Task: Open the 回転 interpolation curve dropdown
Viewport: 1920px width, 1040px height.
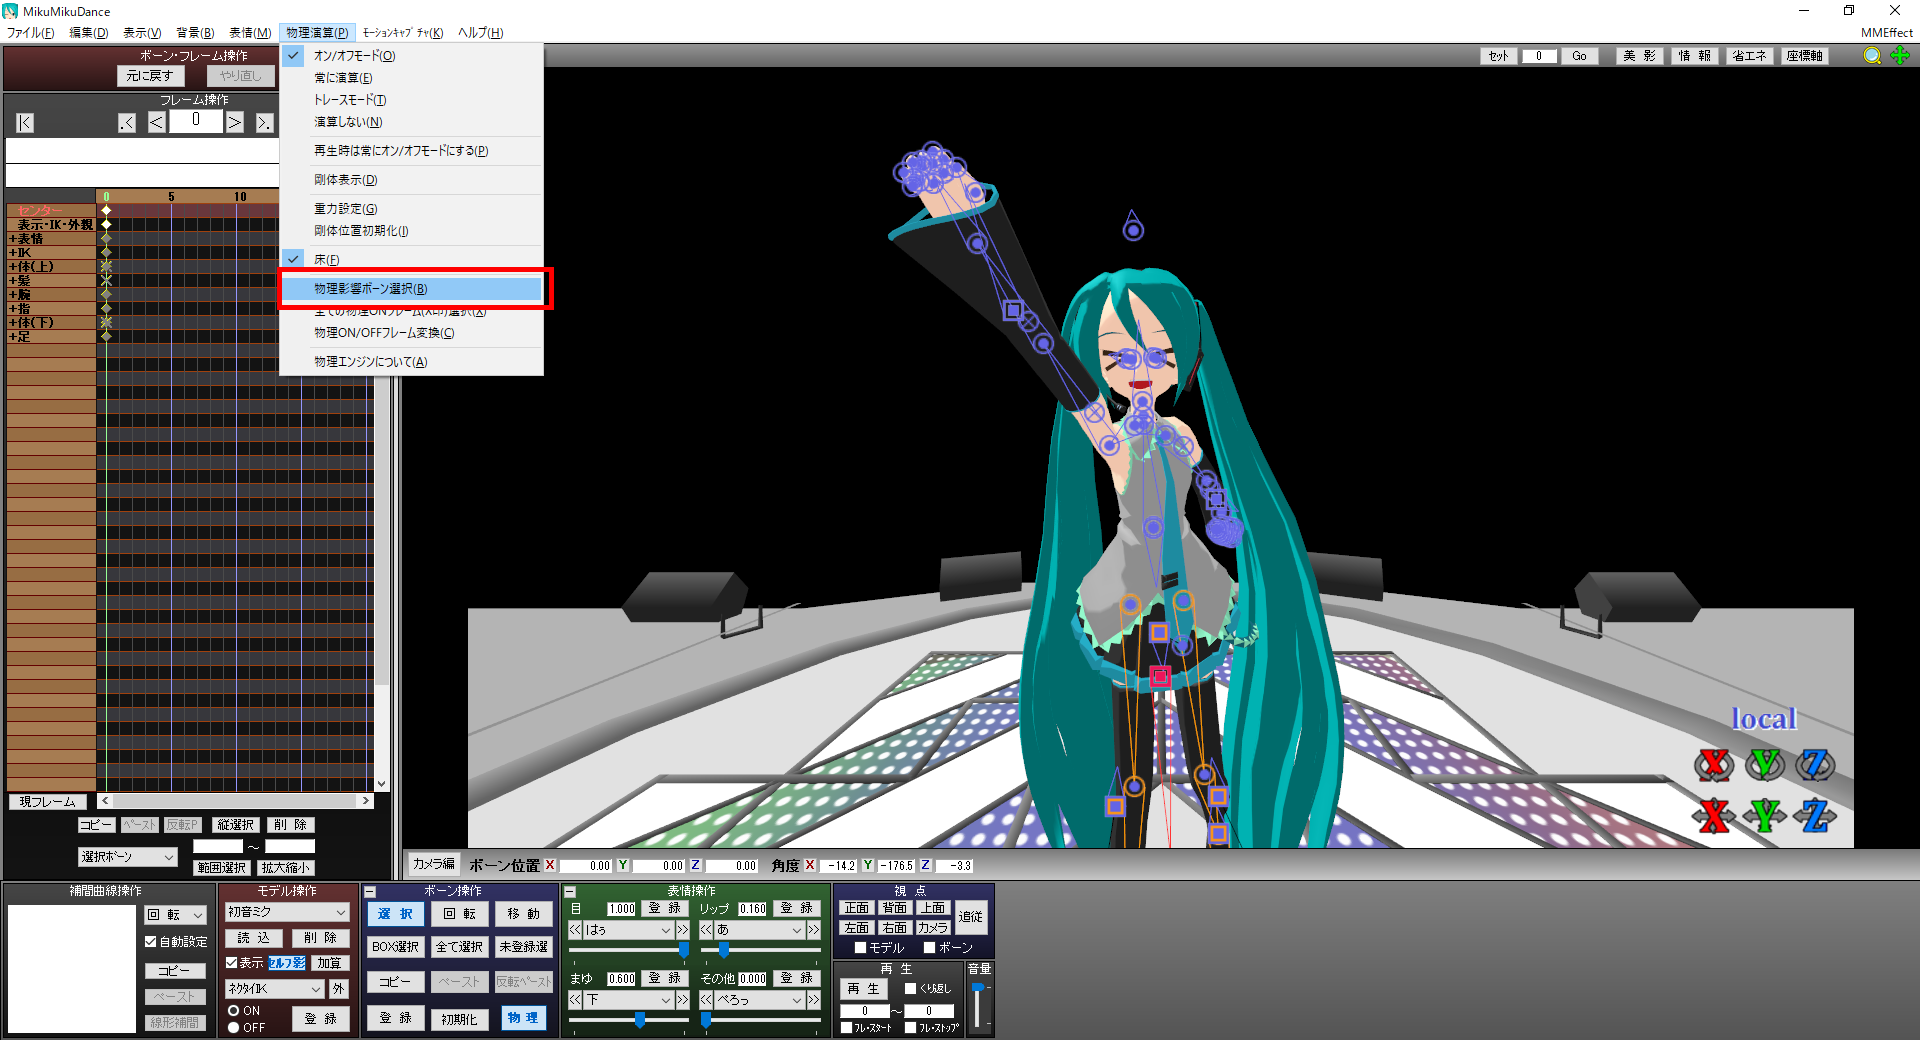Action: pyautogui.click(x=176, y=915)
